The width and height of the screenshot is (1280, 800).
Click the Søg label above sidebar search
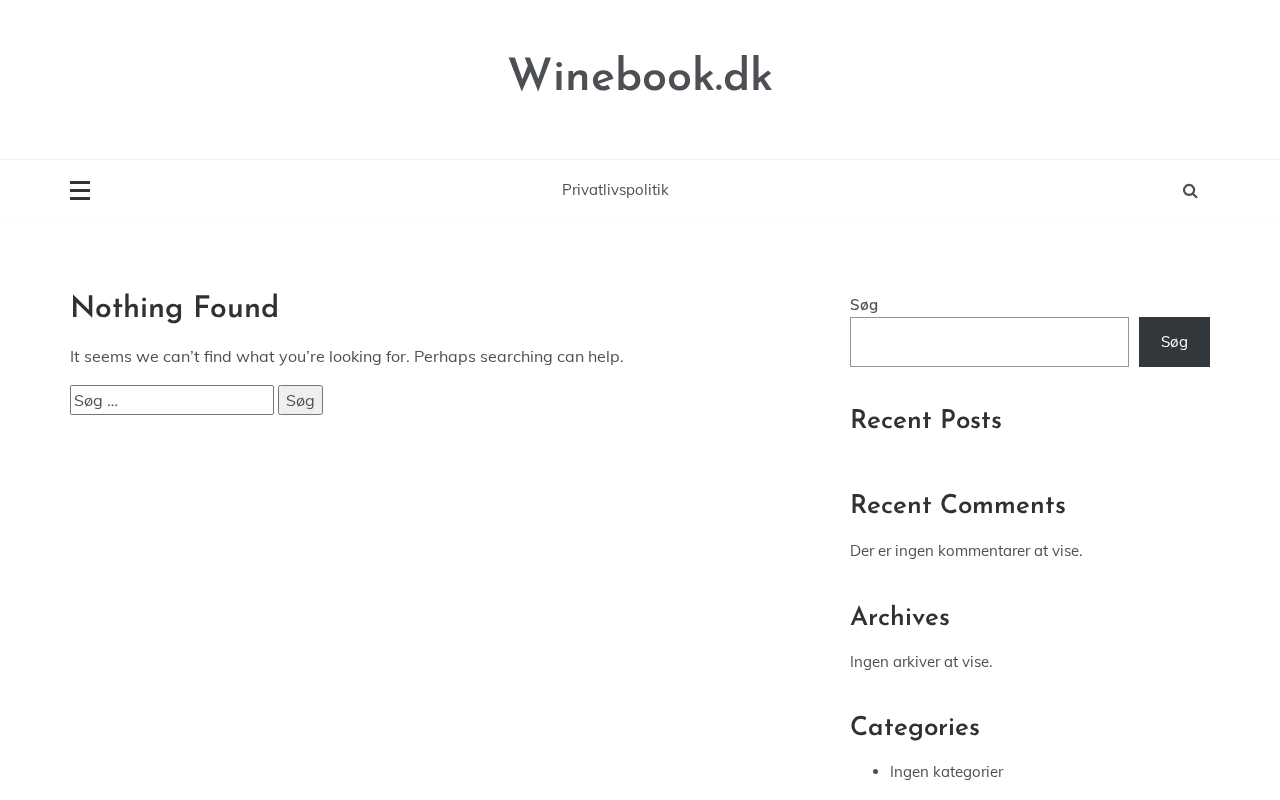click(864, 305)
